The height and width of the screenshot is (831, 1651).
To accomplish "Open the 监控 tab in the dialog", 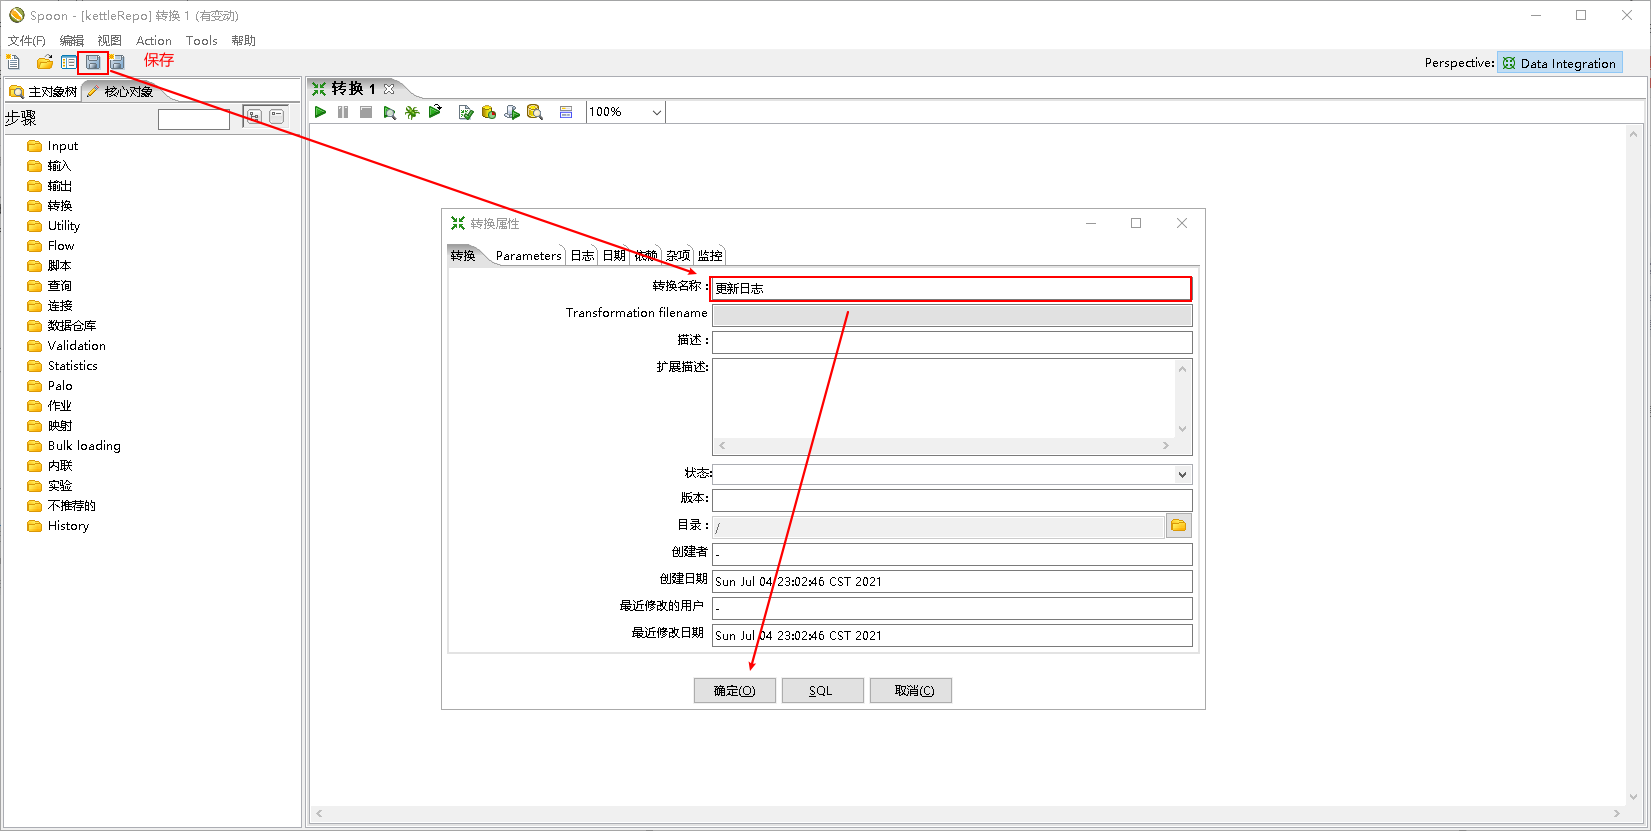I will click(710, 256).
